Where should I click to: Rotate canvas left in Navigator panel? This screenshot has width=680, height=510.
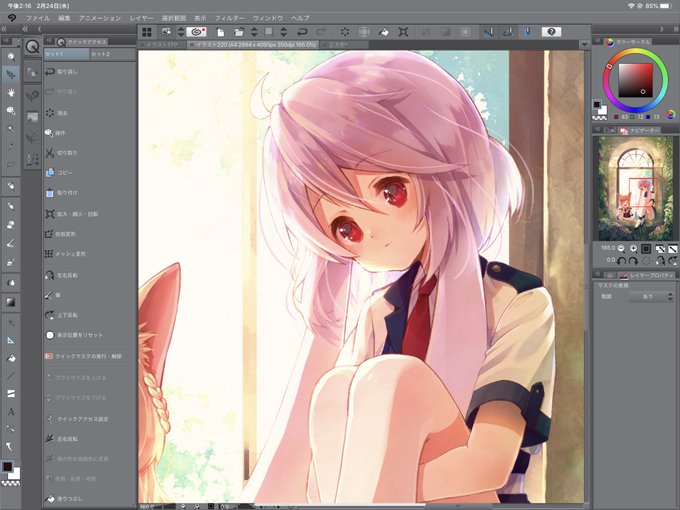621,261
